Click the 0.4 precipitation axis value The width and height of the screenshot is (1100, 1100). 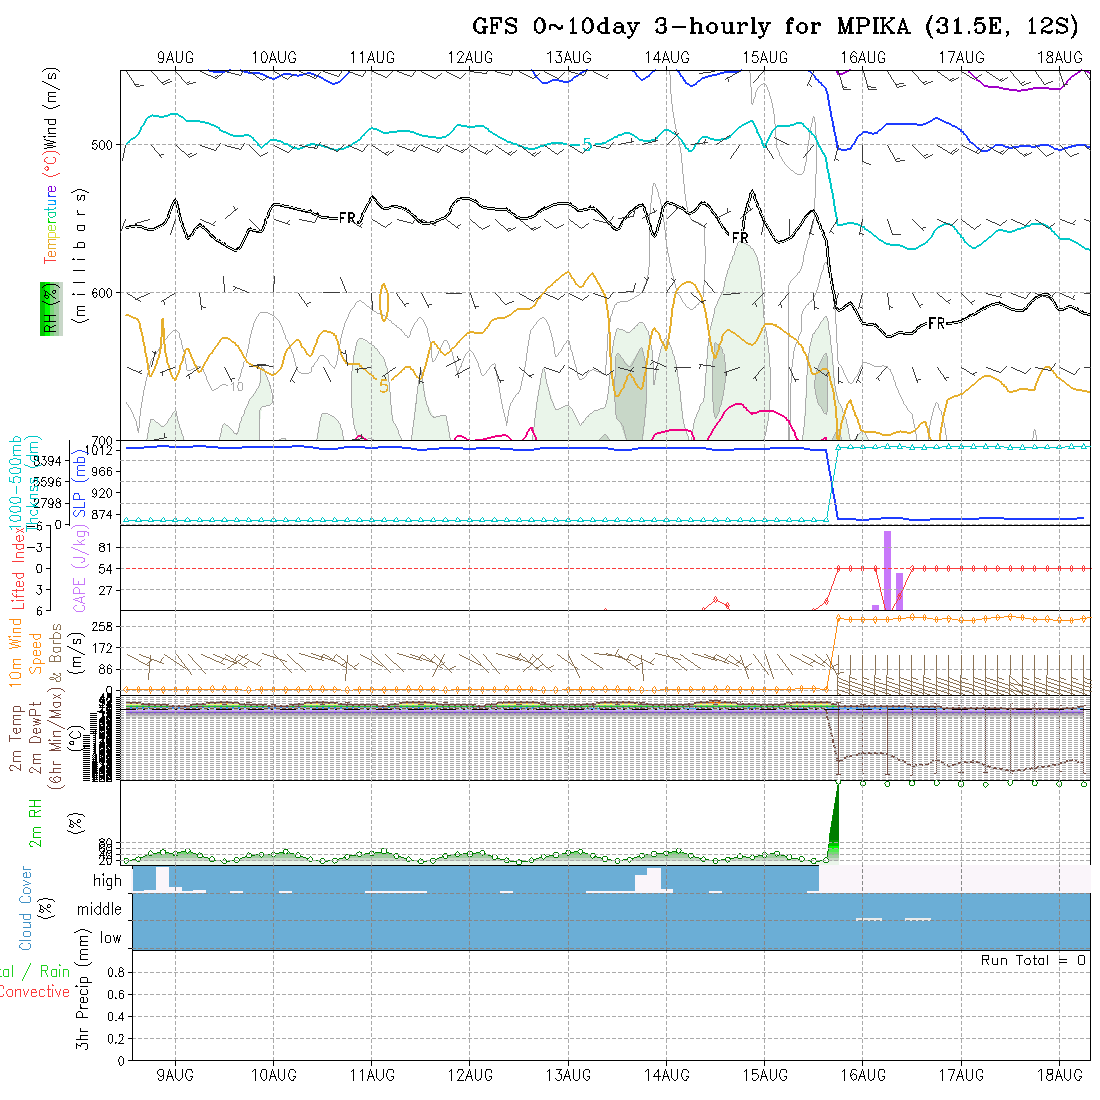tap(116, 1017)
